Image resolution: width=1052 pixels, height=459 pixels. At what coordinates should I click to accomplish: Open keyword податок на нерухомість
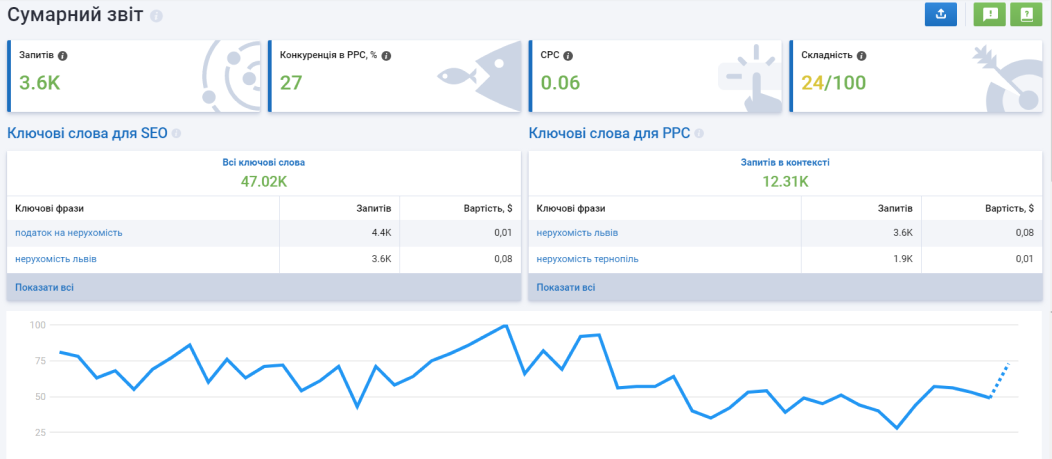tap(69, 233)
